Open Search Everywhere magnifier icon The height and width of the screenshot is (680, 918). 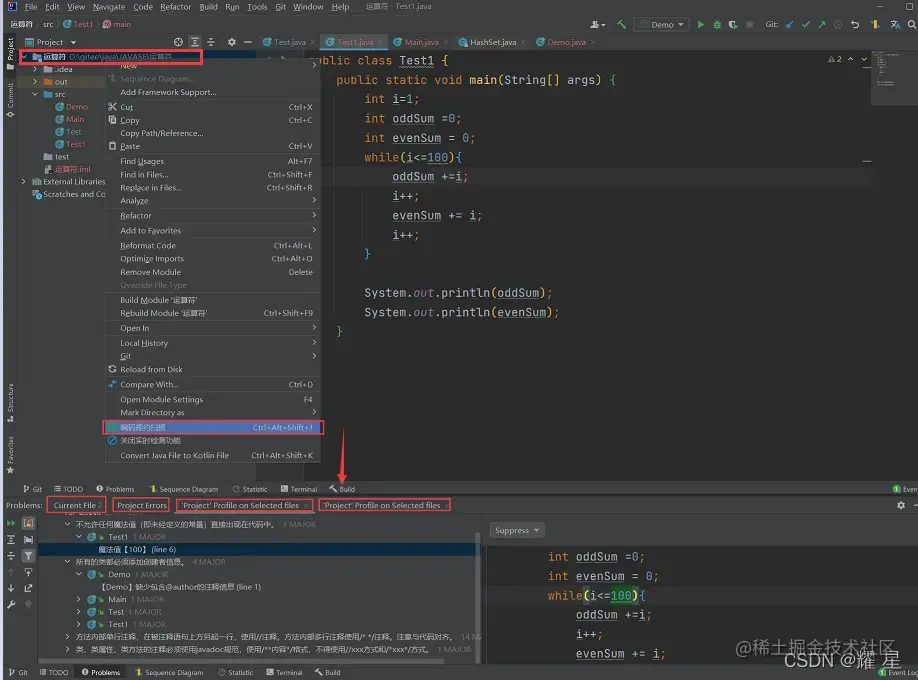[912, 25]
